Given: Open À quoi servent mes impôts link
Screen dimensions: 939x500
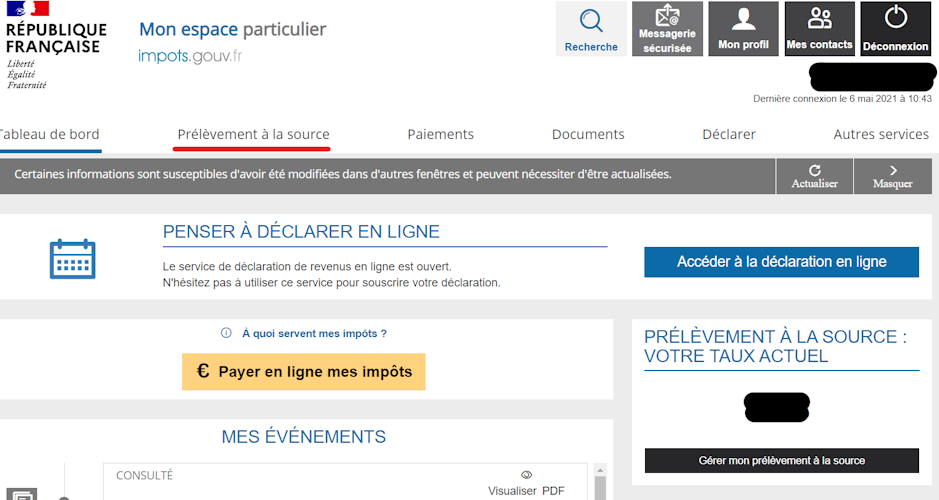Looking at the screenshot, I should (x=314, y=334).
